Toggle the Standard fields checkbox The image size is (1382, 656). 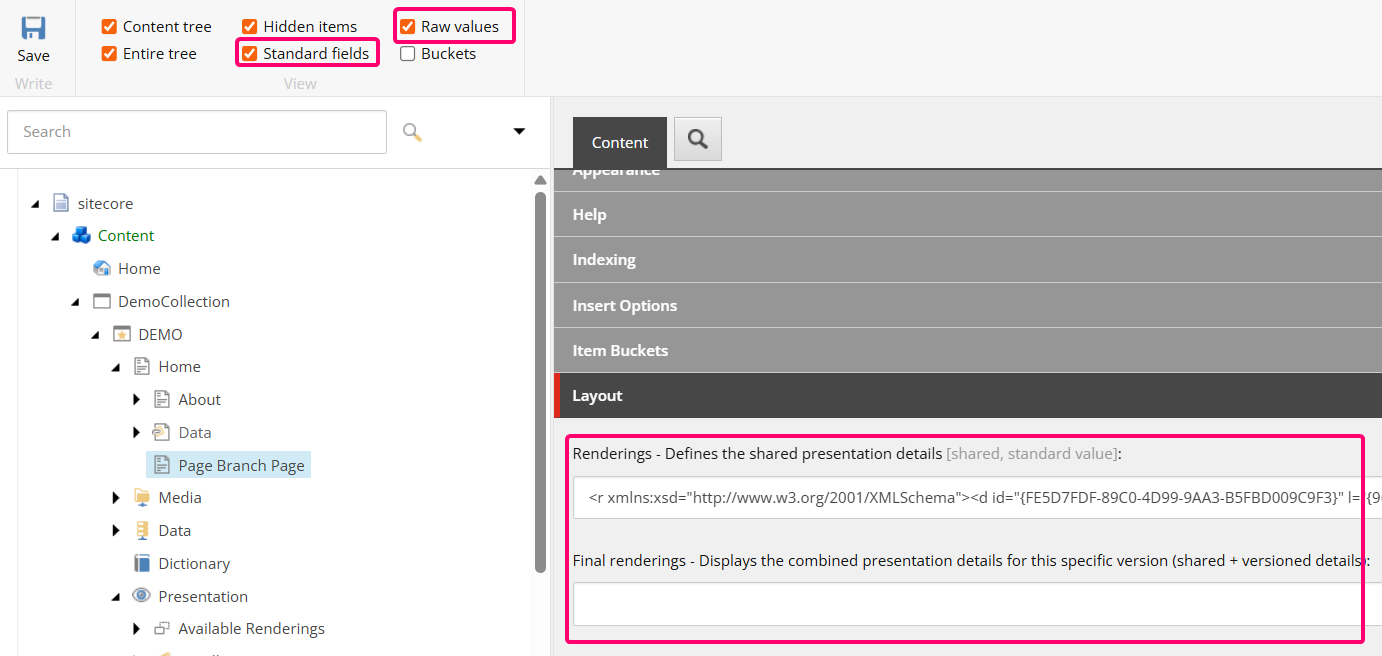[250, 54]
